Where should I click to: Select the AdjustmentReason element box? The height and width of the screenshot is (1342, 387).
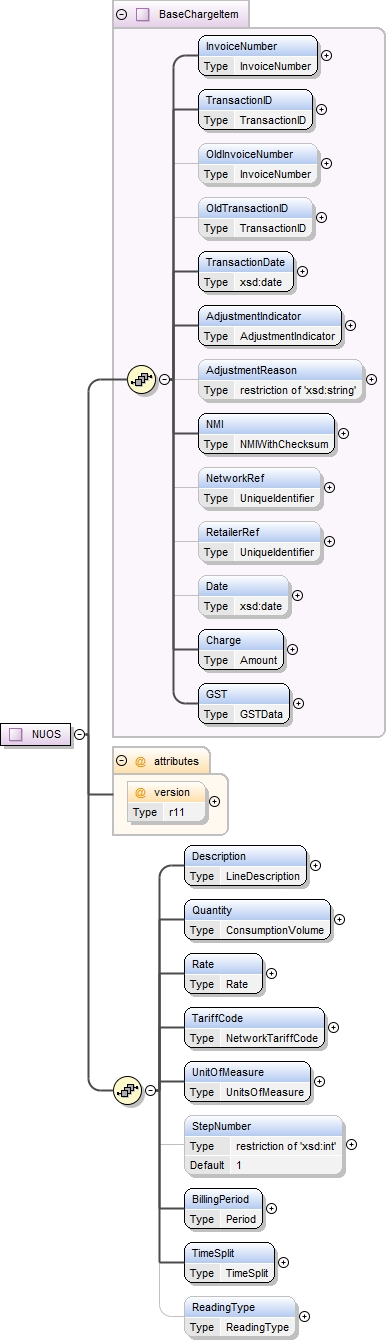tap(281, 380)
